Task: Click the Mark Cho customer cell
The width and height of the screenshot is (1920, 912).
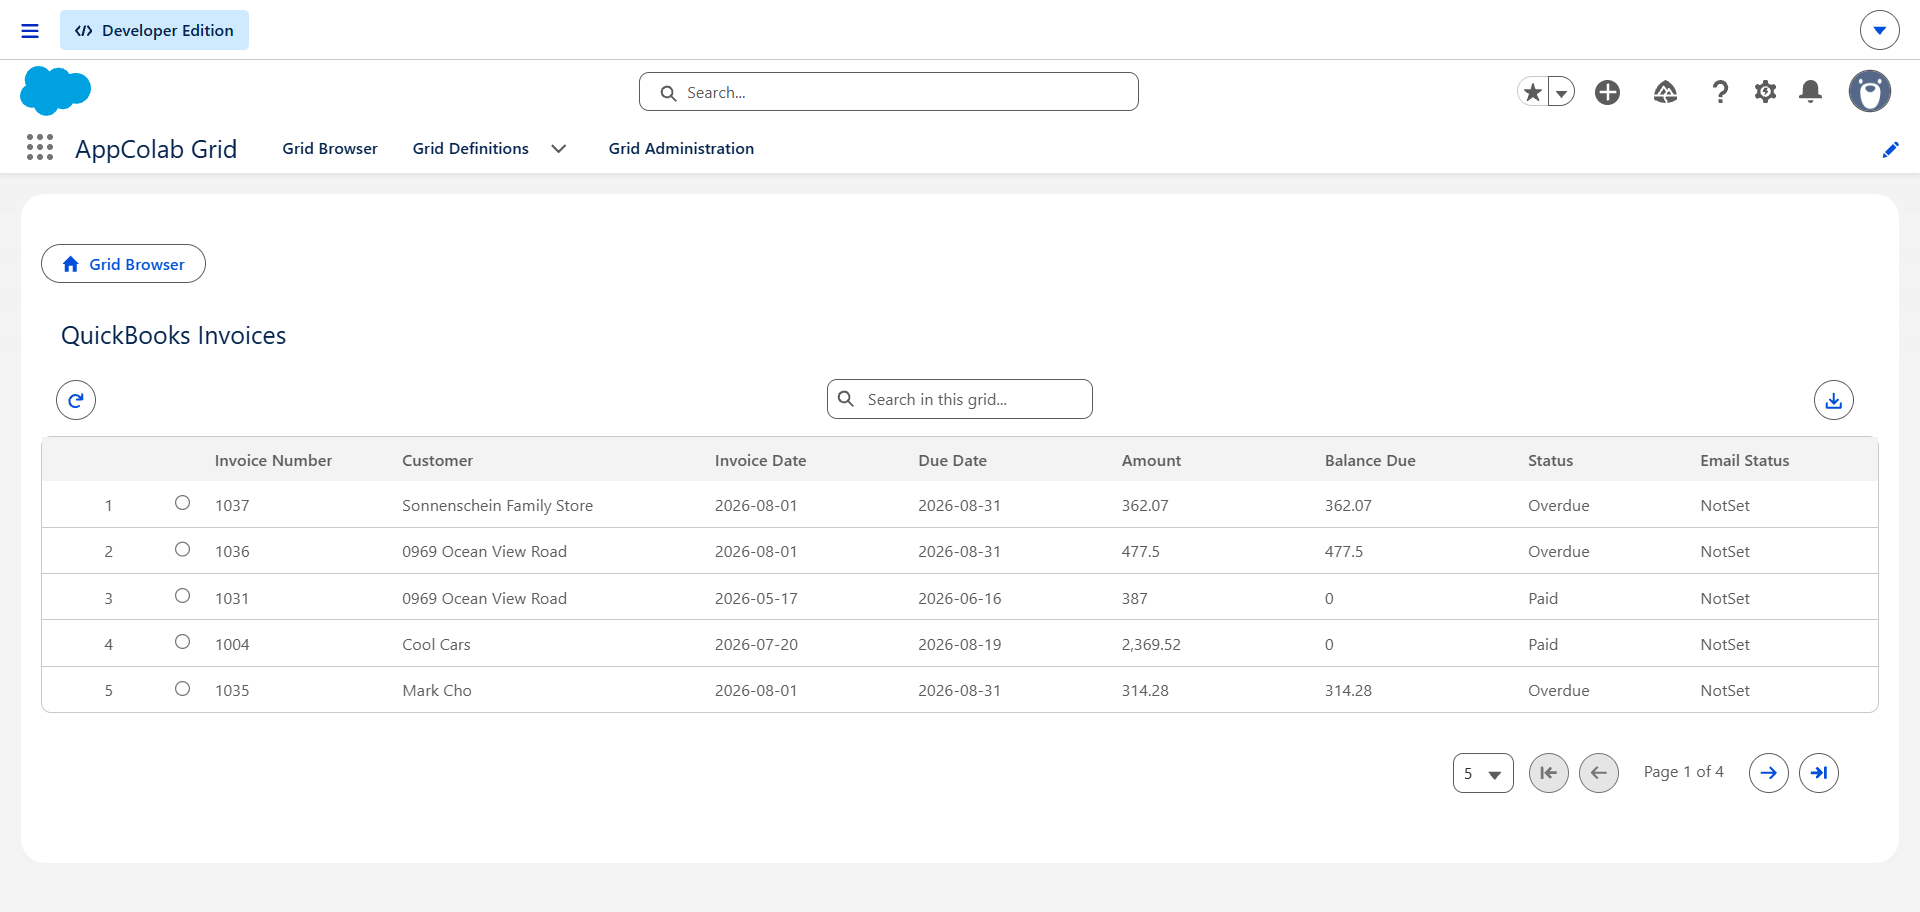Action: coord(437,690)
